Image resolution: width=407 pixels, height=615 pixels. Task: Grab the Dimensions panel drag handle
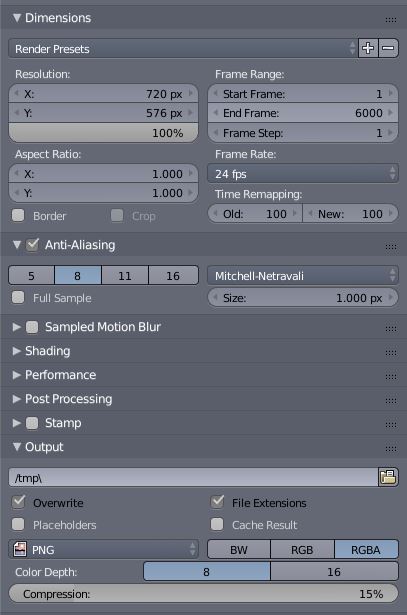(x=391, y=19)
